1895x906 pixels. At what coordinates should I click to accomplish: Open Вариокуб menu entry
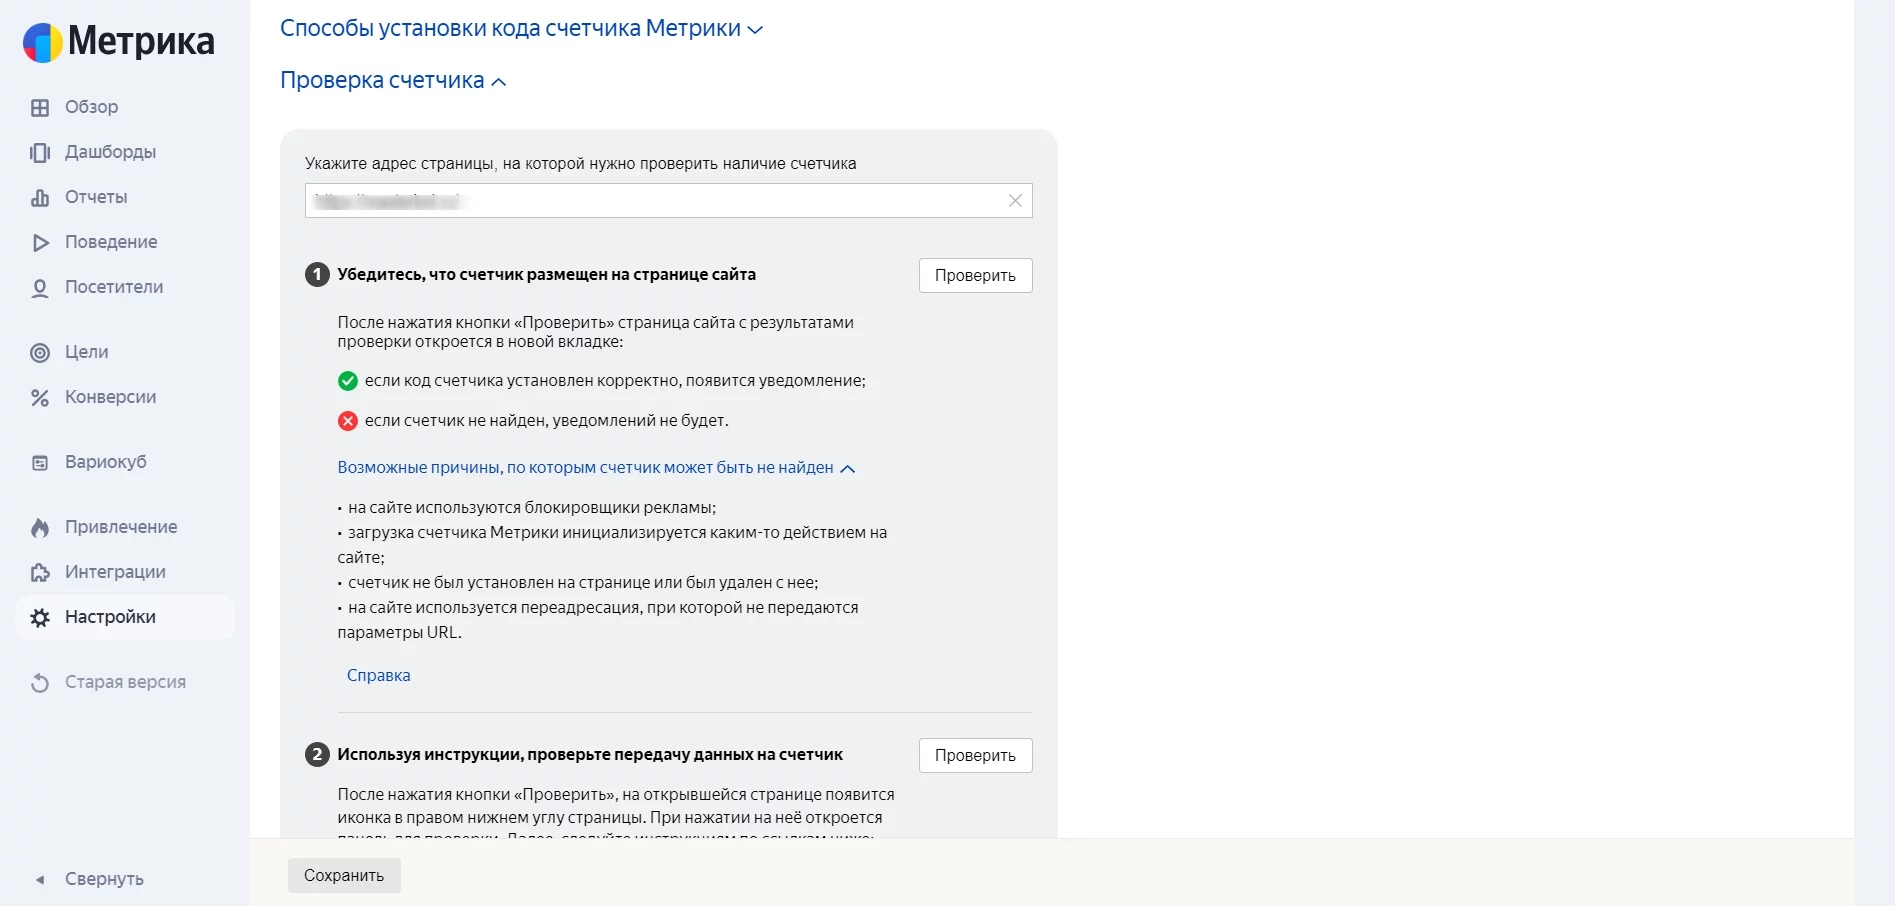[106, 462]
